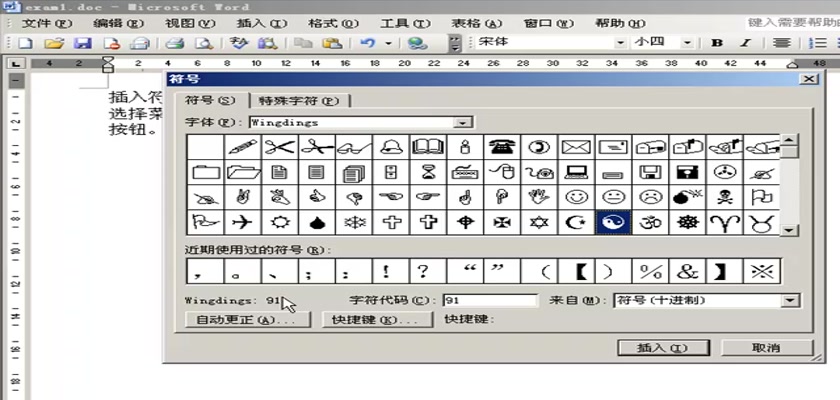
Task: Open the 表格 menu
Action: click(x=476, y=24)
